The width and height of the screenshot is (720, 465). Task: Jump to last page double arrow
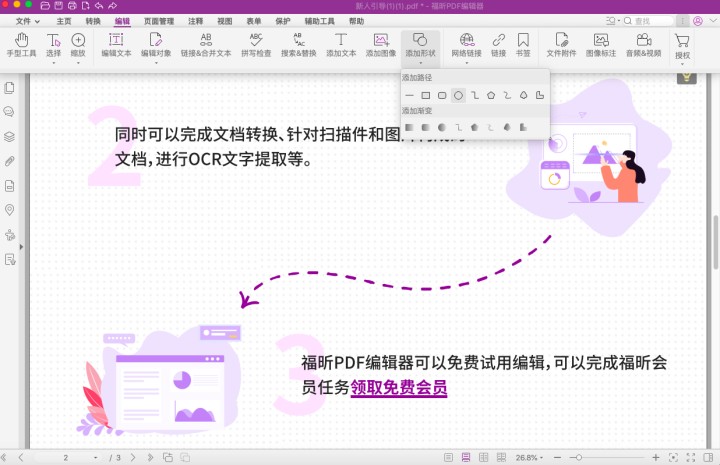pyautogui.click(x=150, y=458)
